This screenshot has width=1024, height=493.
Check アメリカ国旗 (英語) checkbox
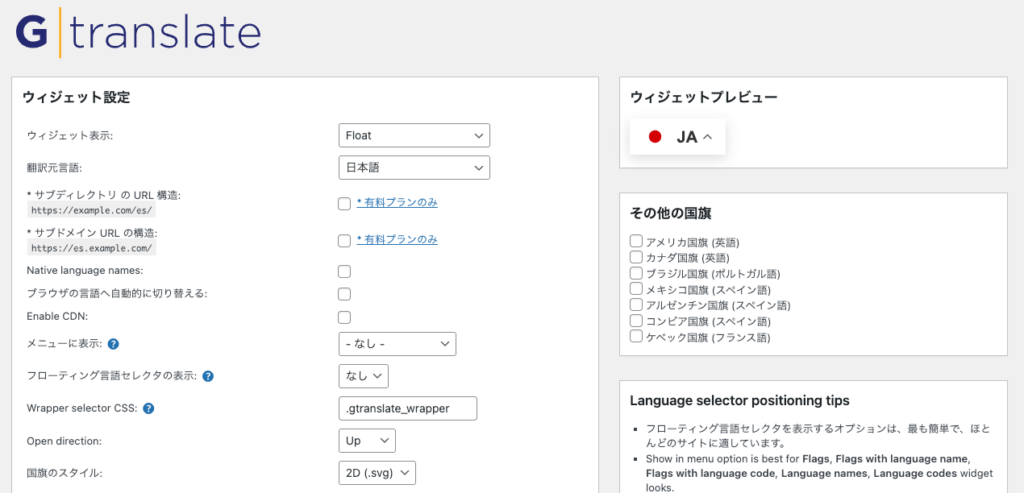tap(636, 241)
